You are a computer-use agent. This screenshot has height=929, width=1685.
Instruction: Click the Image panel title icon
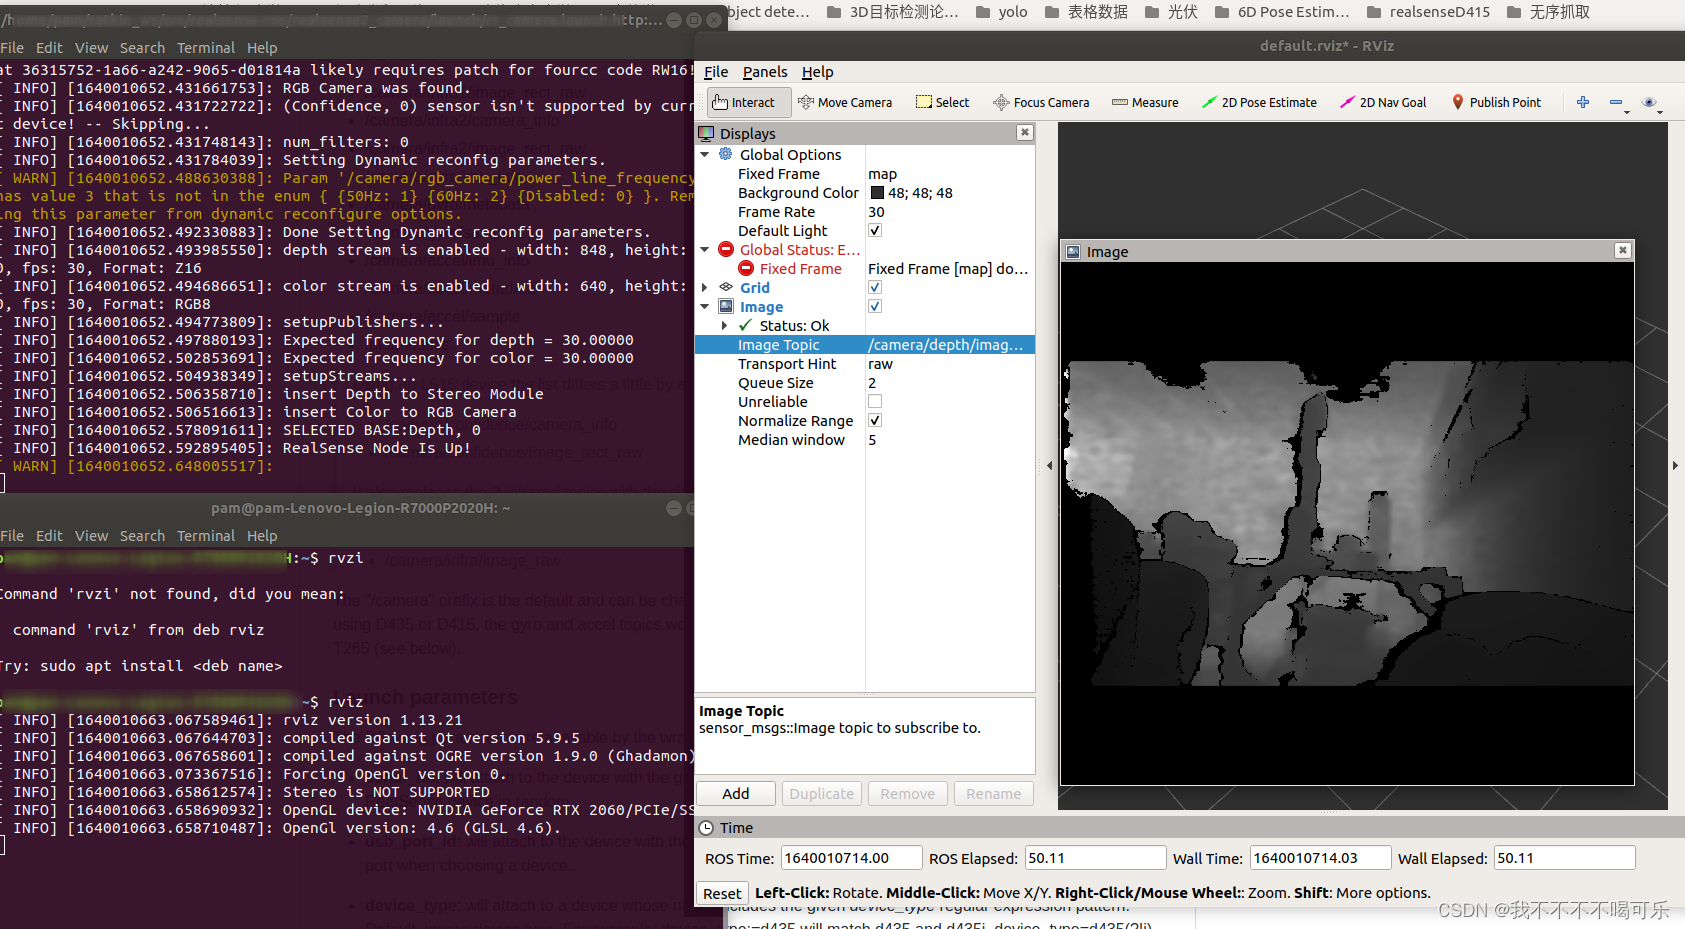click(x=1073, y=252)
